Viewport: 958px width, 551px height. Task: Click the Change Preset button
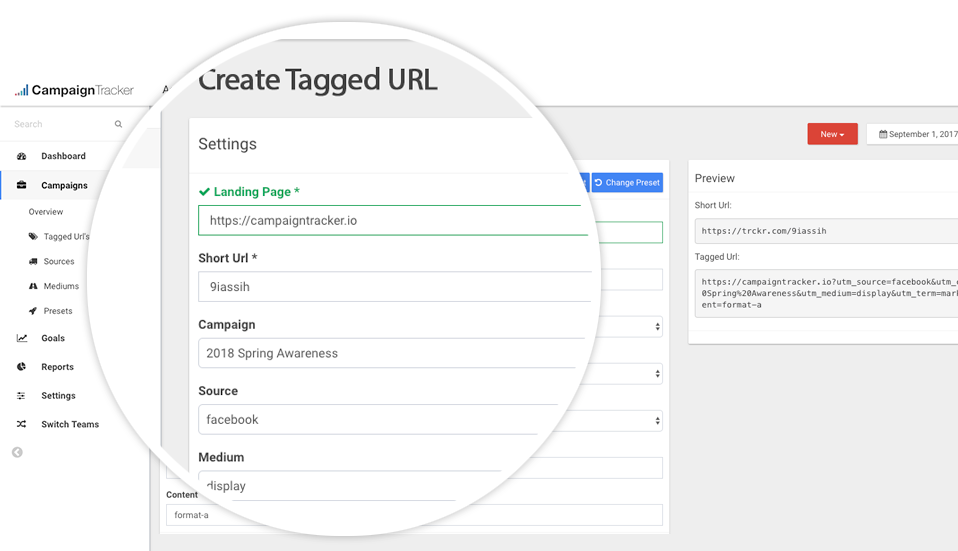pos(627,183)
